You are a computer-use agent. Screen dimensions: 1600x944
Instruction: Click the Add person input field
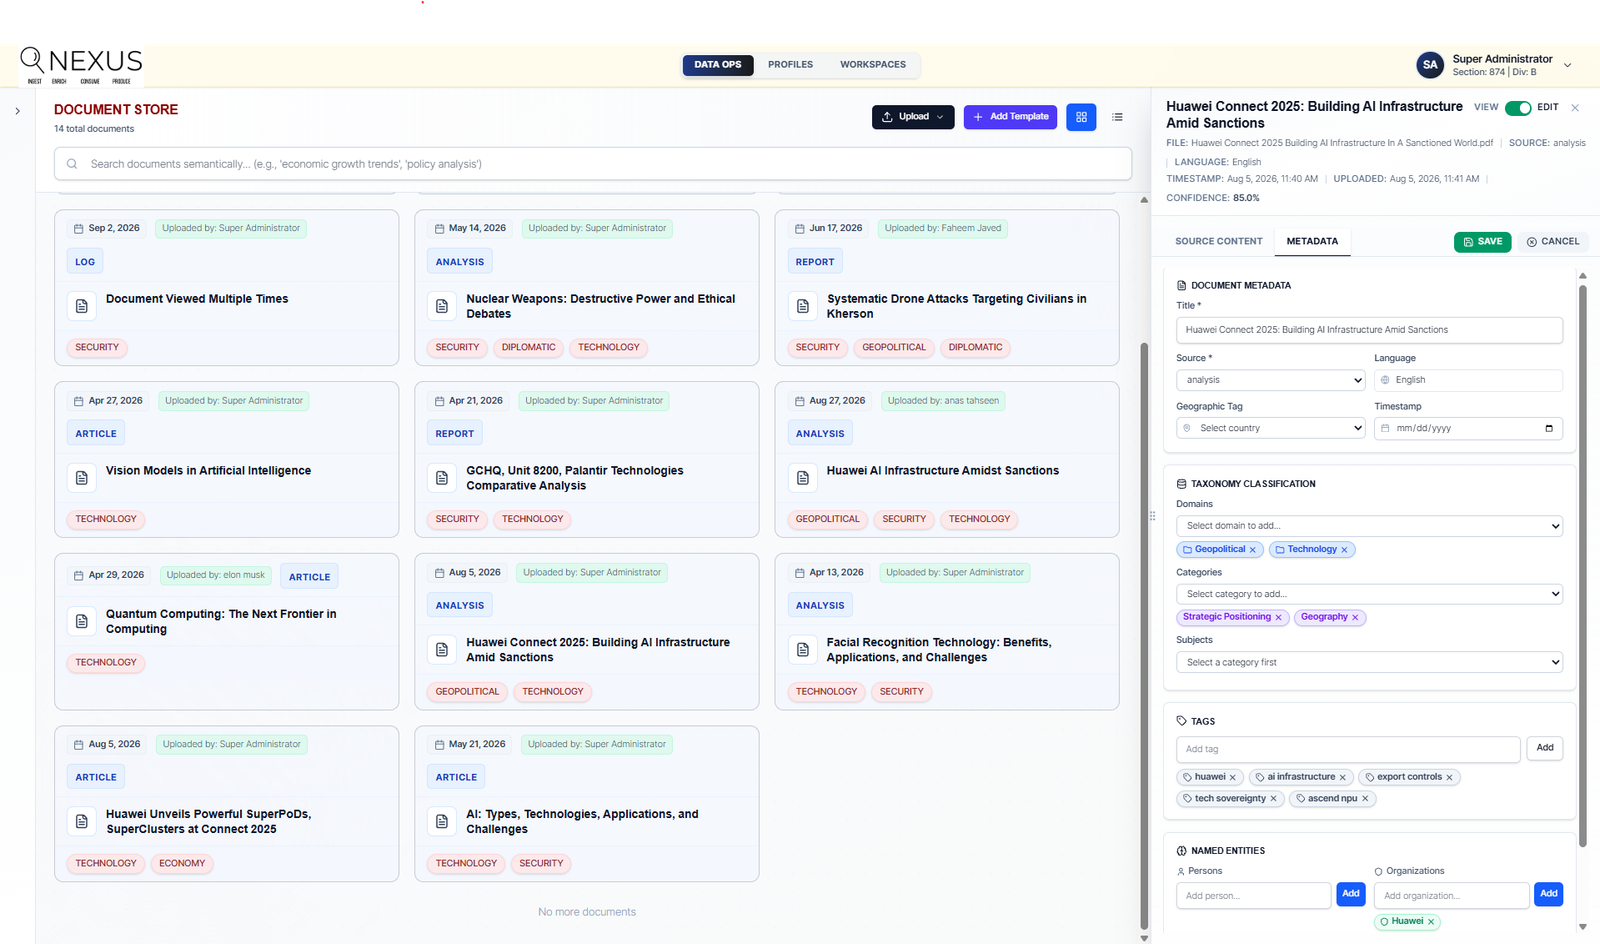(x=1253, y=895)
